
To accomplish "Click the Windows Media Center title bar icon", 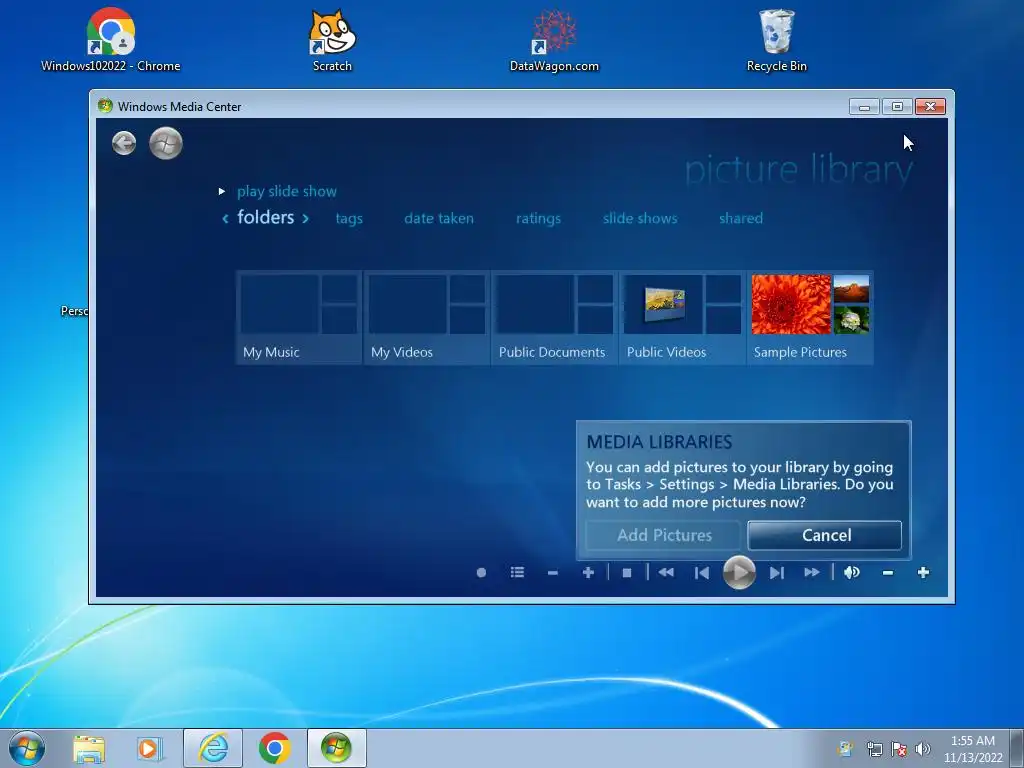I will tap(104, 106).
